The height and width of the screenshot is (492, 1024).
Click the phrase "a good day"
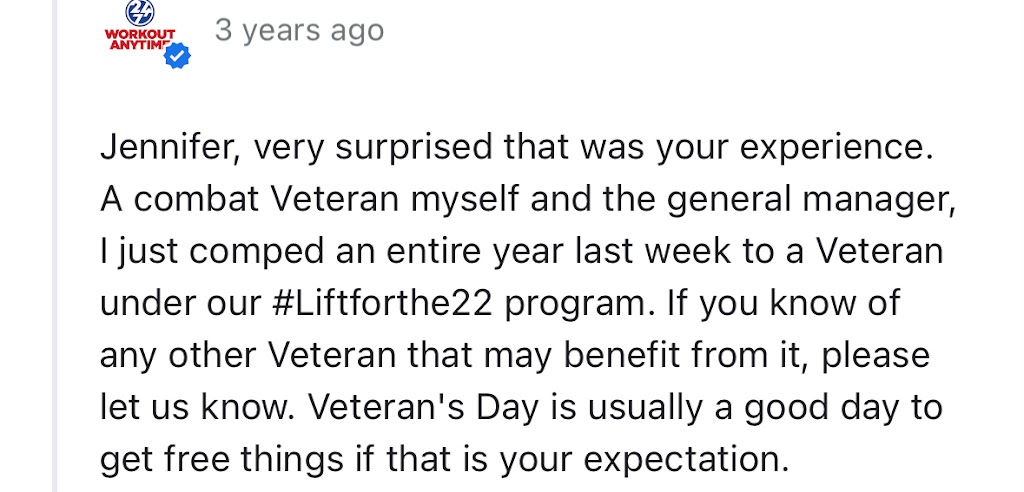pos(789,406)
